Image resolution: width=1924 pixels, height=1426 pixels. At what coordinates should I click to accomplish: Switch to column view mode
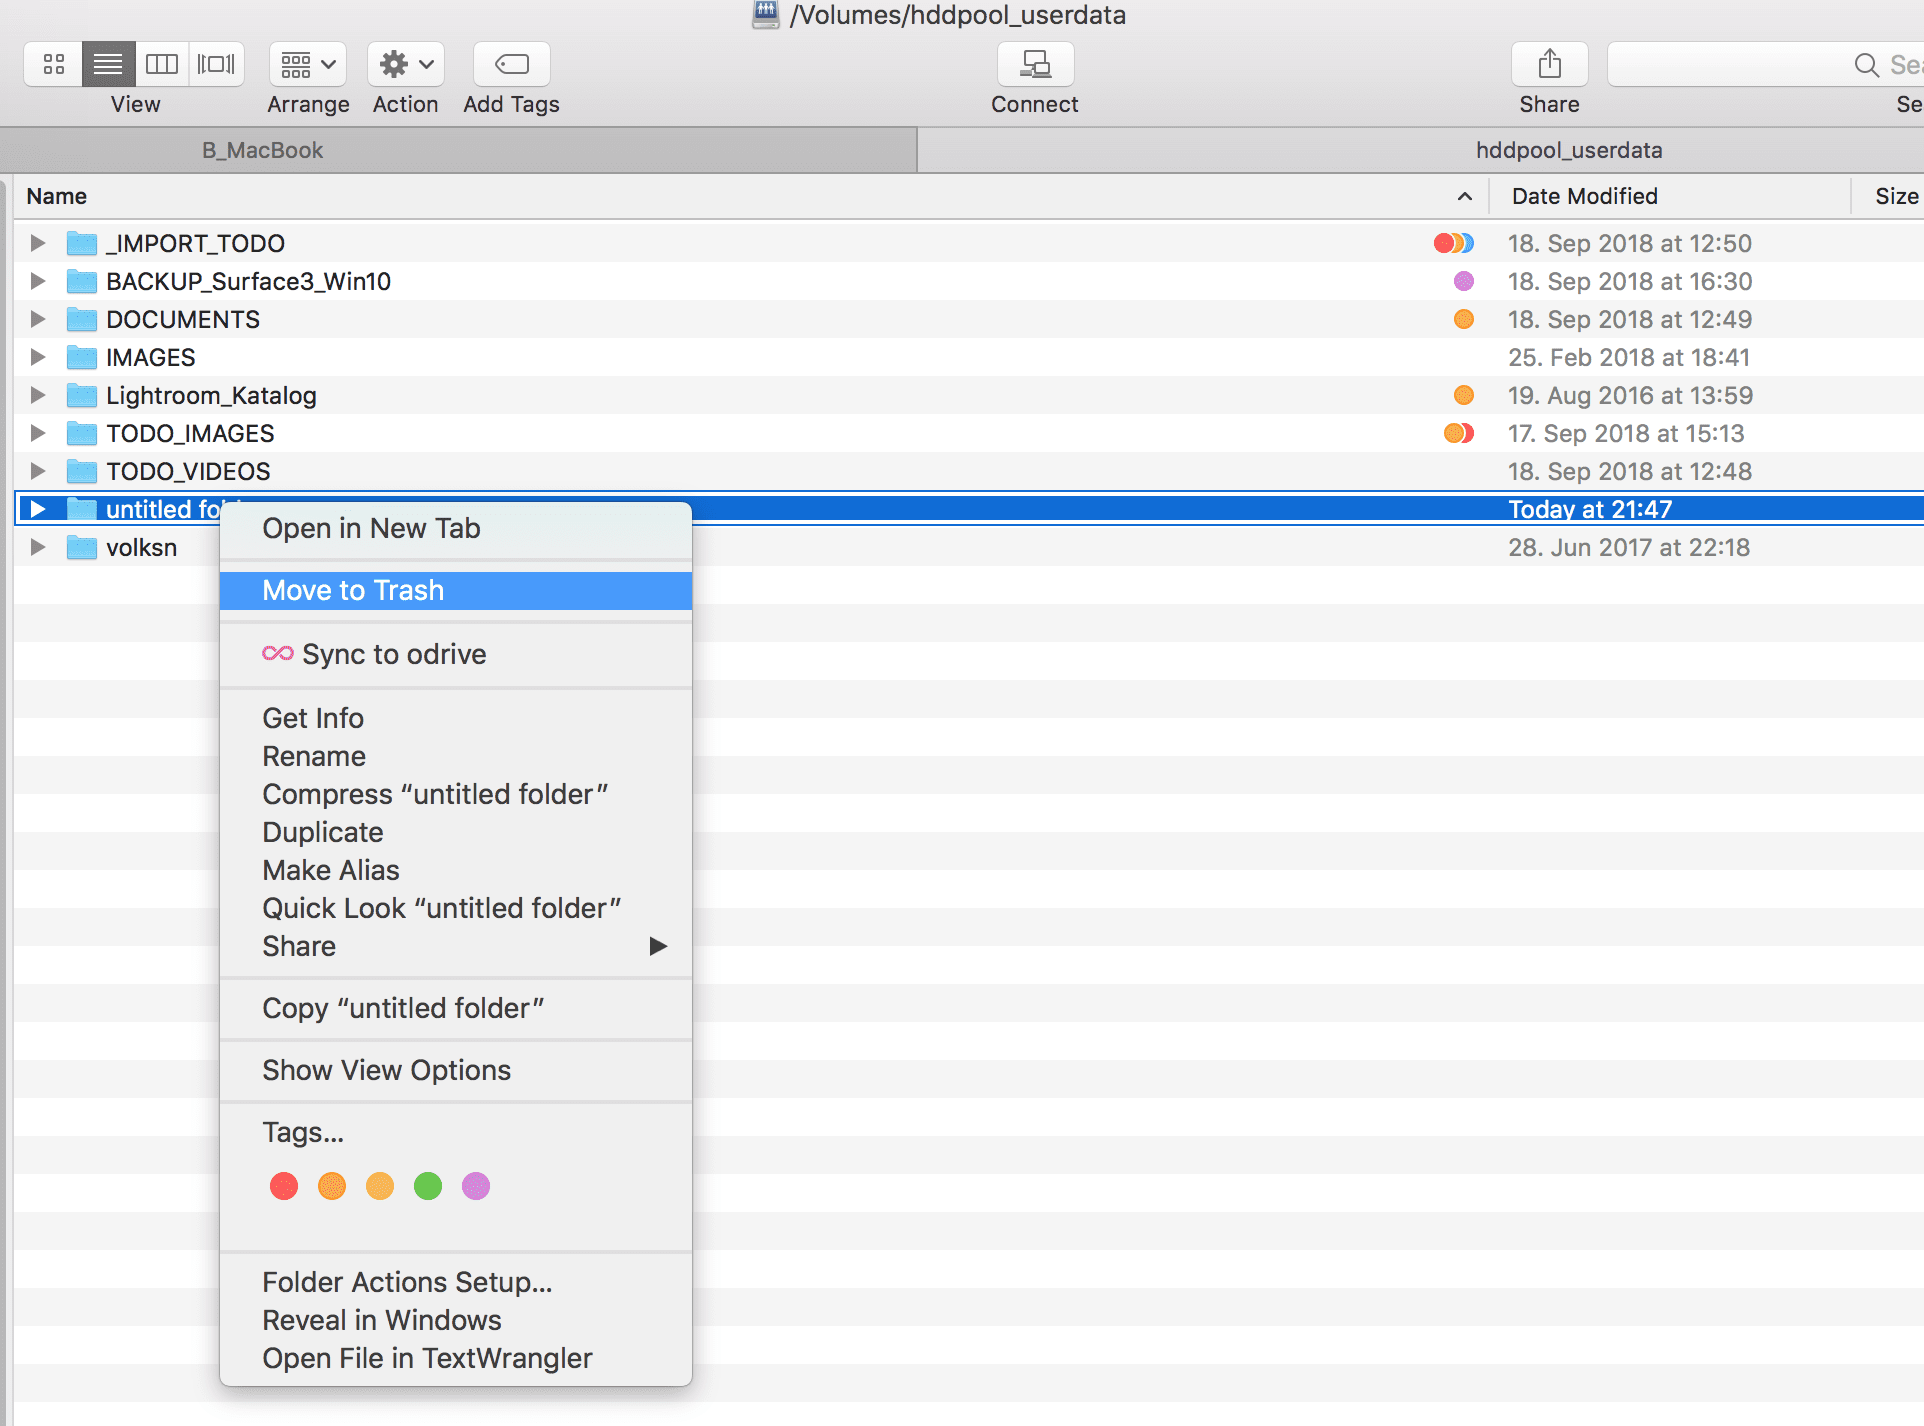coord(162,65)
